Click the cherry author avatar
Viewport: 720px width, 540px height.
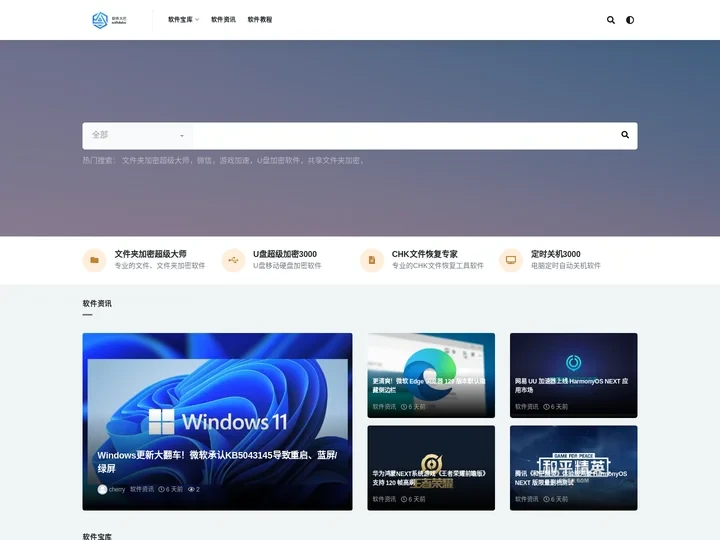(x=102, y=489)
